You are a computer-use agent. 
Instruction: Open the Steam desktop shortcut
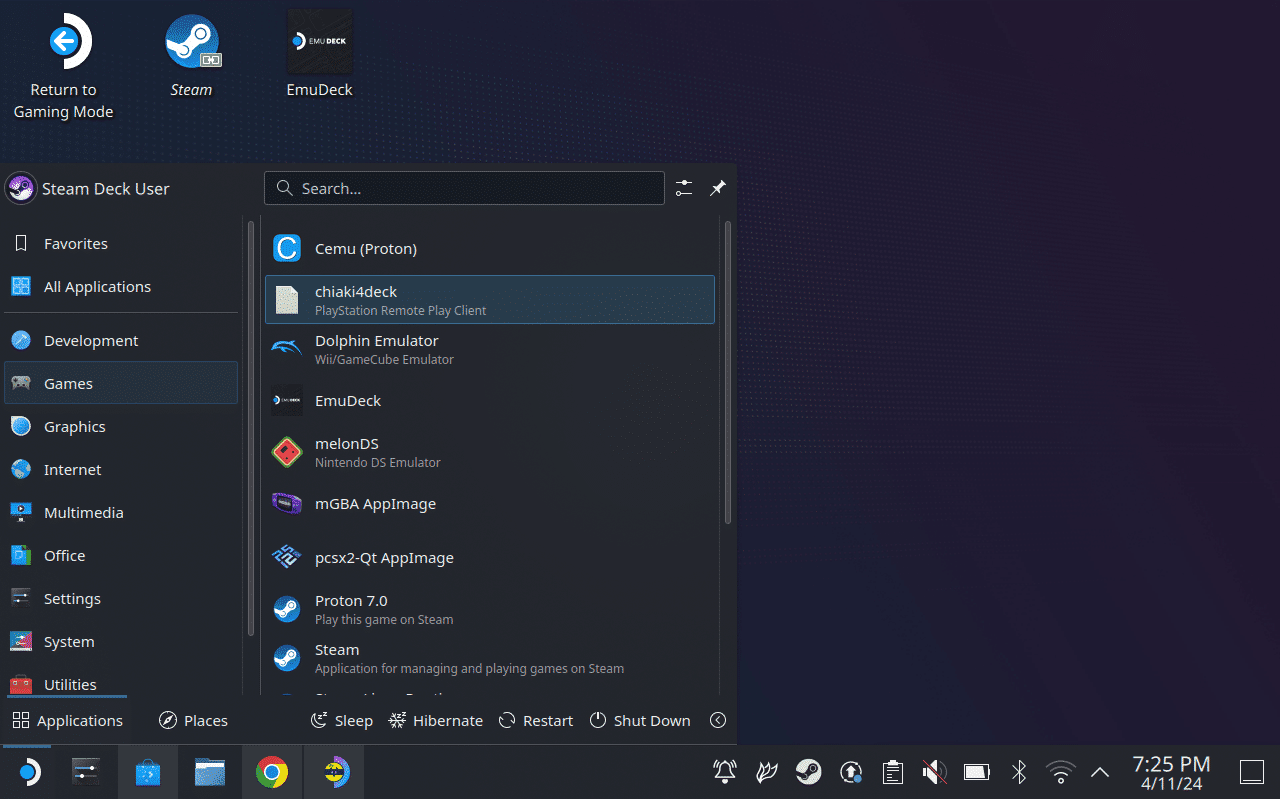pyautogui.click(x=191, y=56)
